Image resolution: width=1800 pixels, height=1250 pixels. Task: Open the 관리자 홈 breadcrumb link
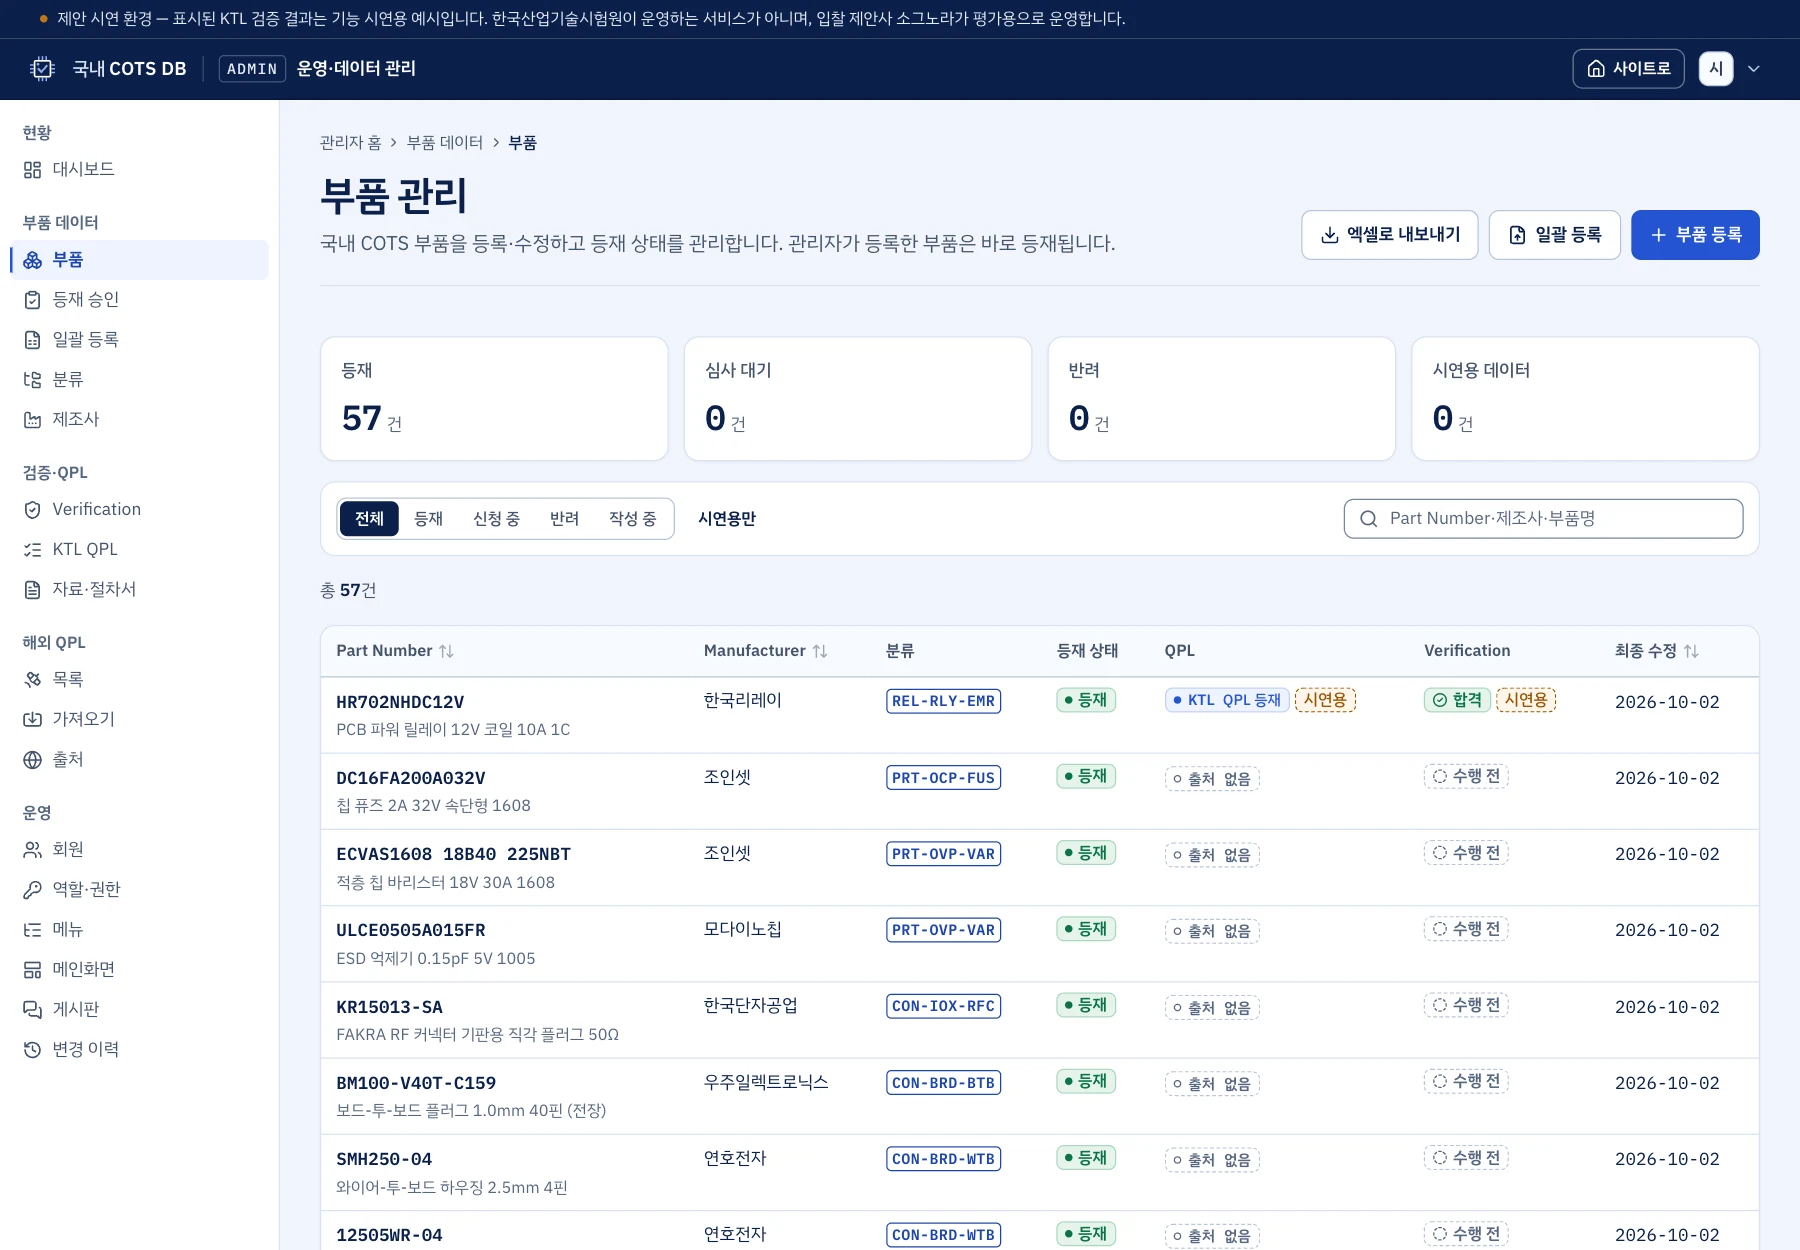[x=351, y=143]
